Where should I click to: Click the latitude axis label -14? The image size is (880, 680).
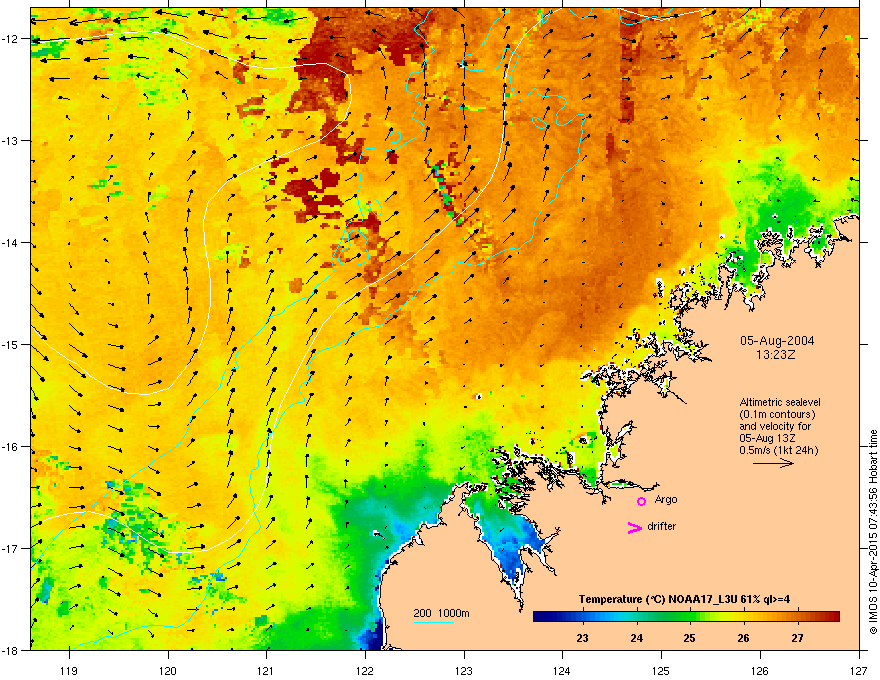coord(11,242)
